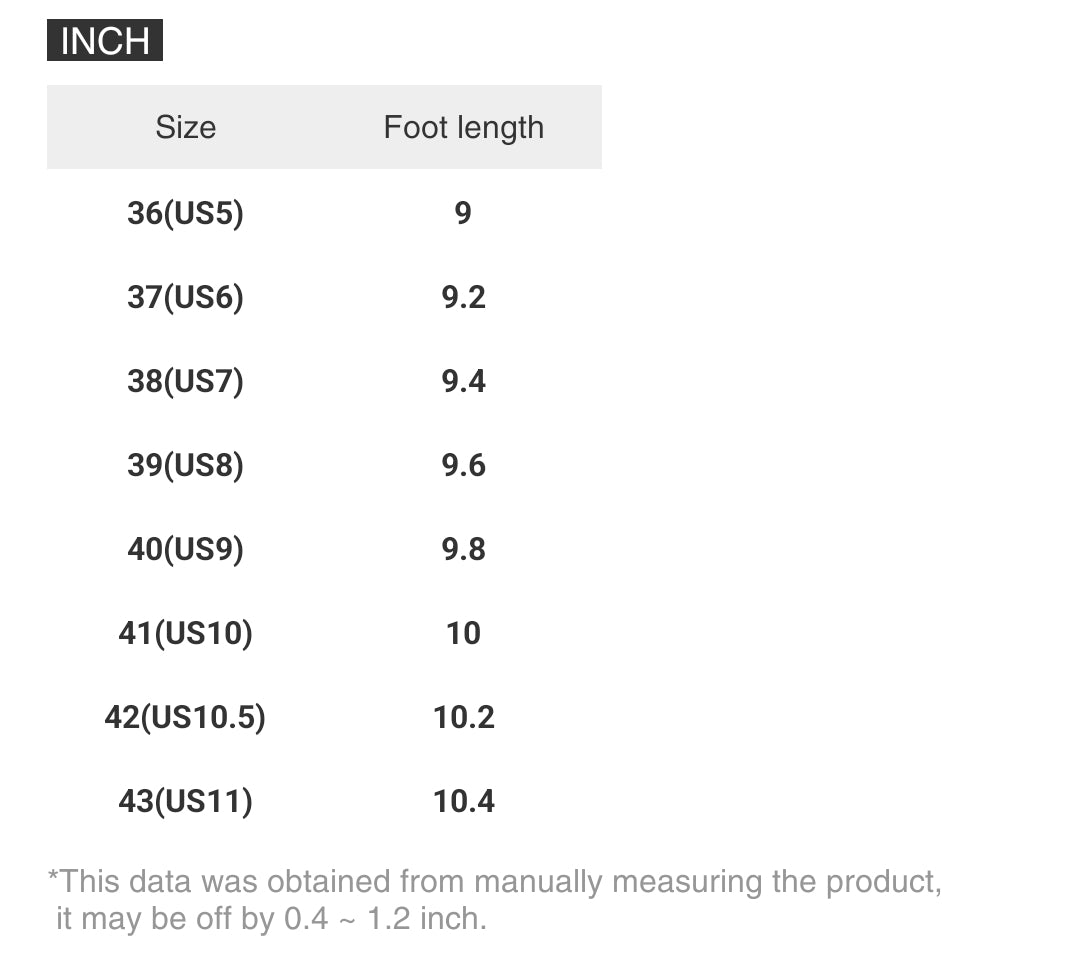Click the foot length value 9
The image size is (1080, 960).
[x=463, y=213]
